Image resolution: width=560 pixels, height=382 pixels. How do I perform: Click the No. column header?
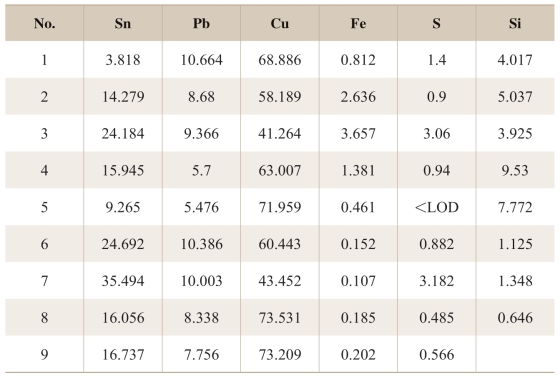pyautogui.click(x=44, y=24)
